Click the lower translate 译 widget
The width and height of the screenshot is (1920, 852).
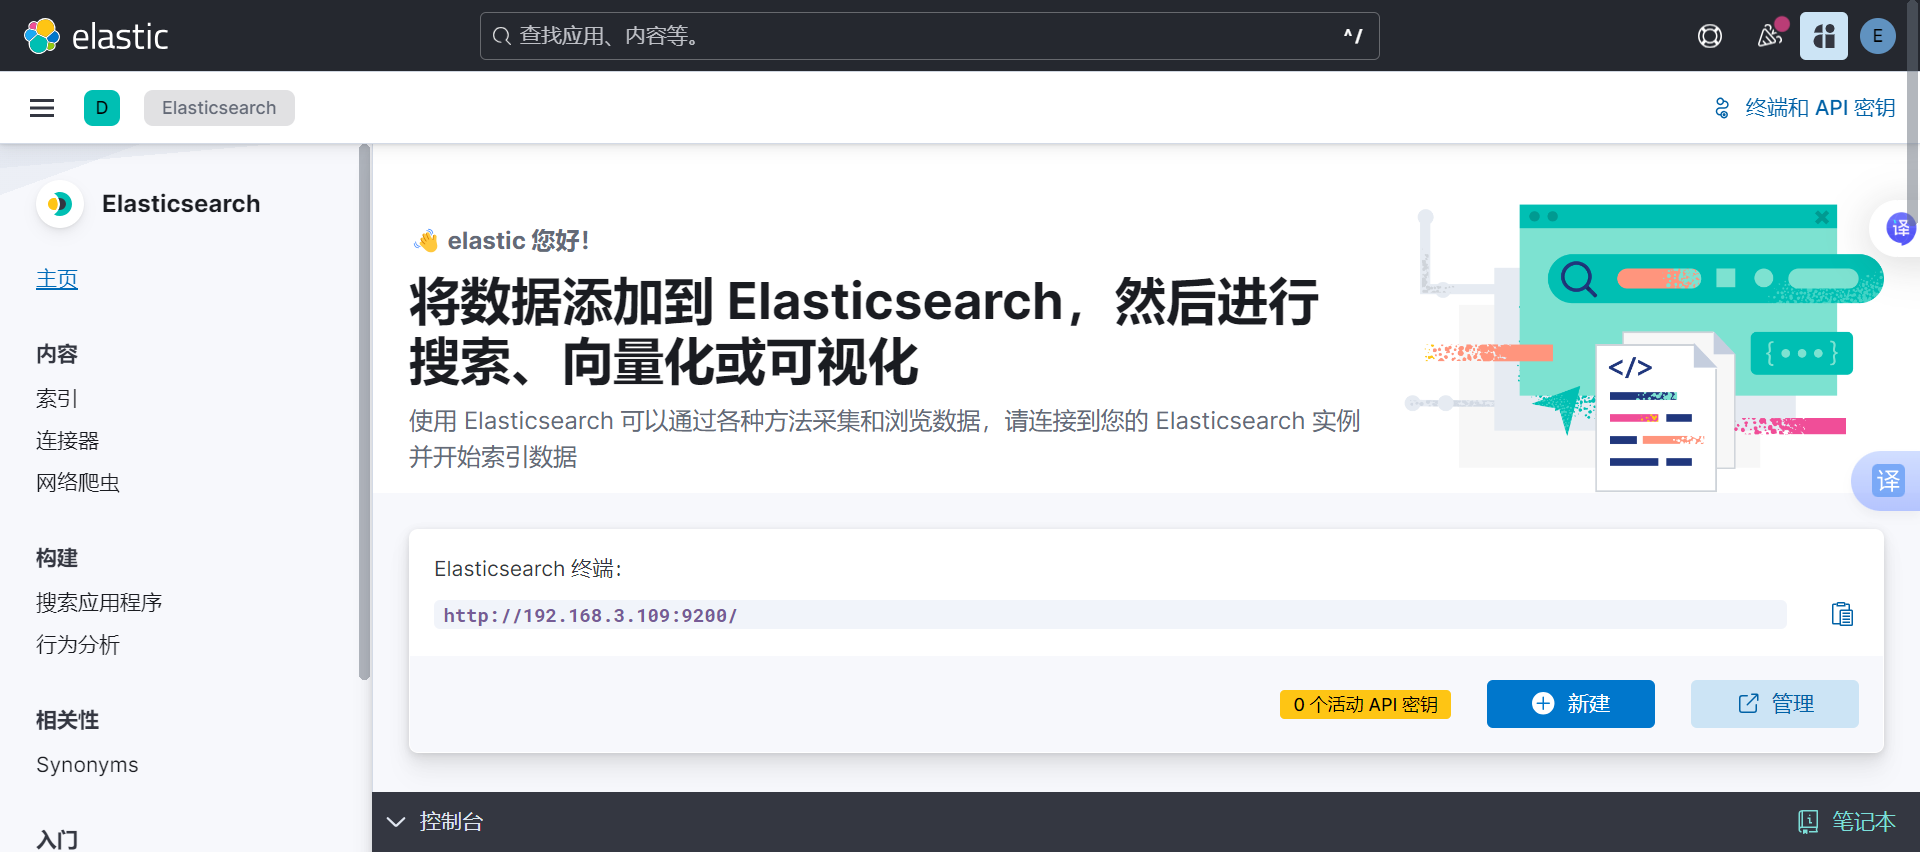pyautogui.click(x=1887, y=481)
